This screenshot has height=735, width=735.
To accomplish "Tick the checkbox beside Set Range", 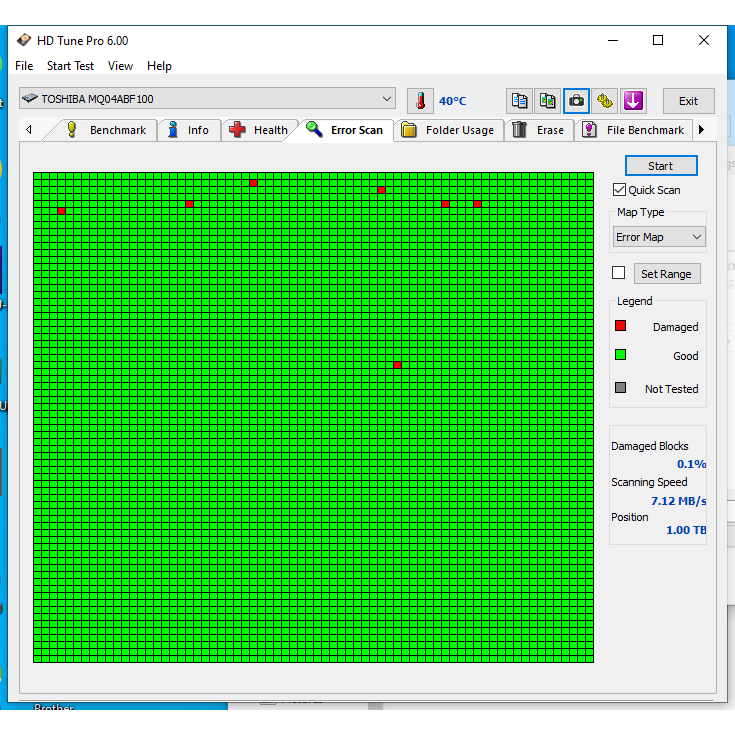I will 619,273.
